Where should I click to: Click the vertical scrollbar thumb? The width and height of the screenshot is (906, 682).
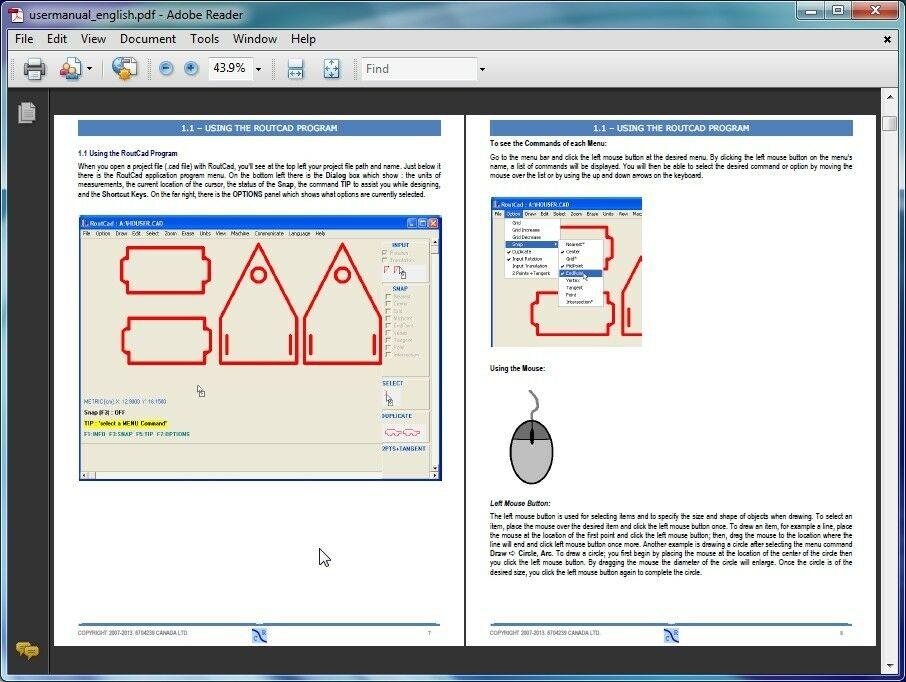pyautogui.click(x=890, y=123)
